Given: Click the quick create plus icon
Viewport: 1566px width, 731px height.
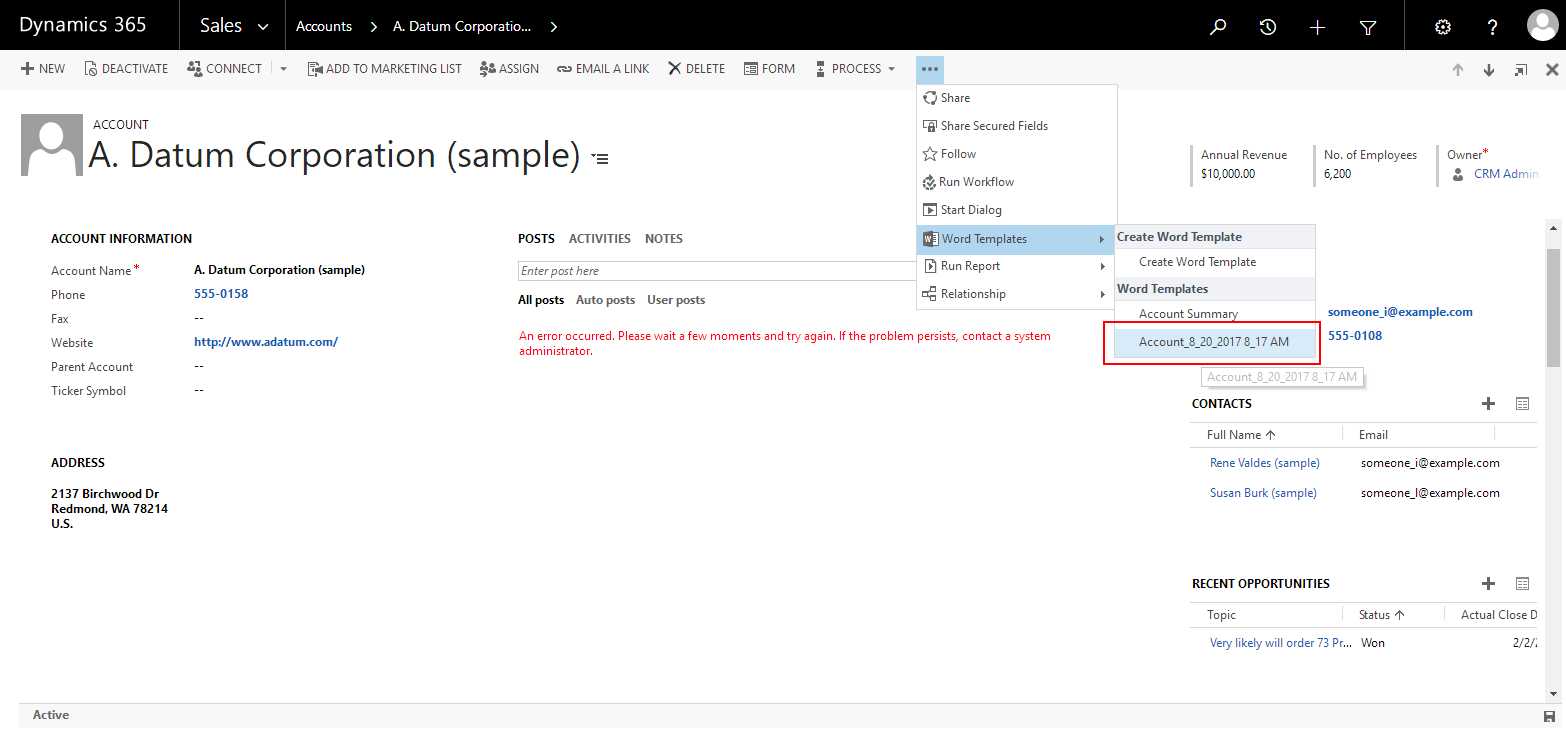Looking at the screenshot, I should [x=1317, y=27].
